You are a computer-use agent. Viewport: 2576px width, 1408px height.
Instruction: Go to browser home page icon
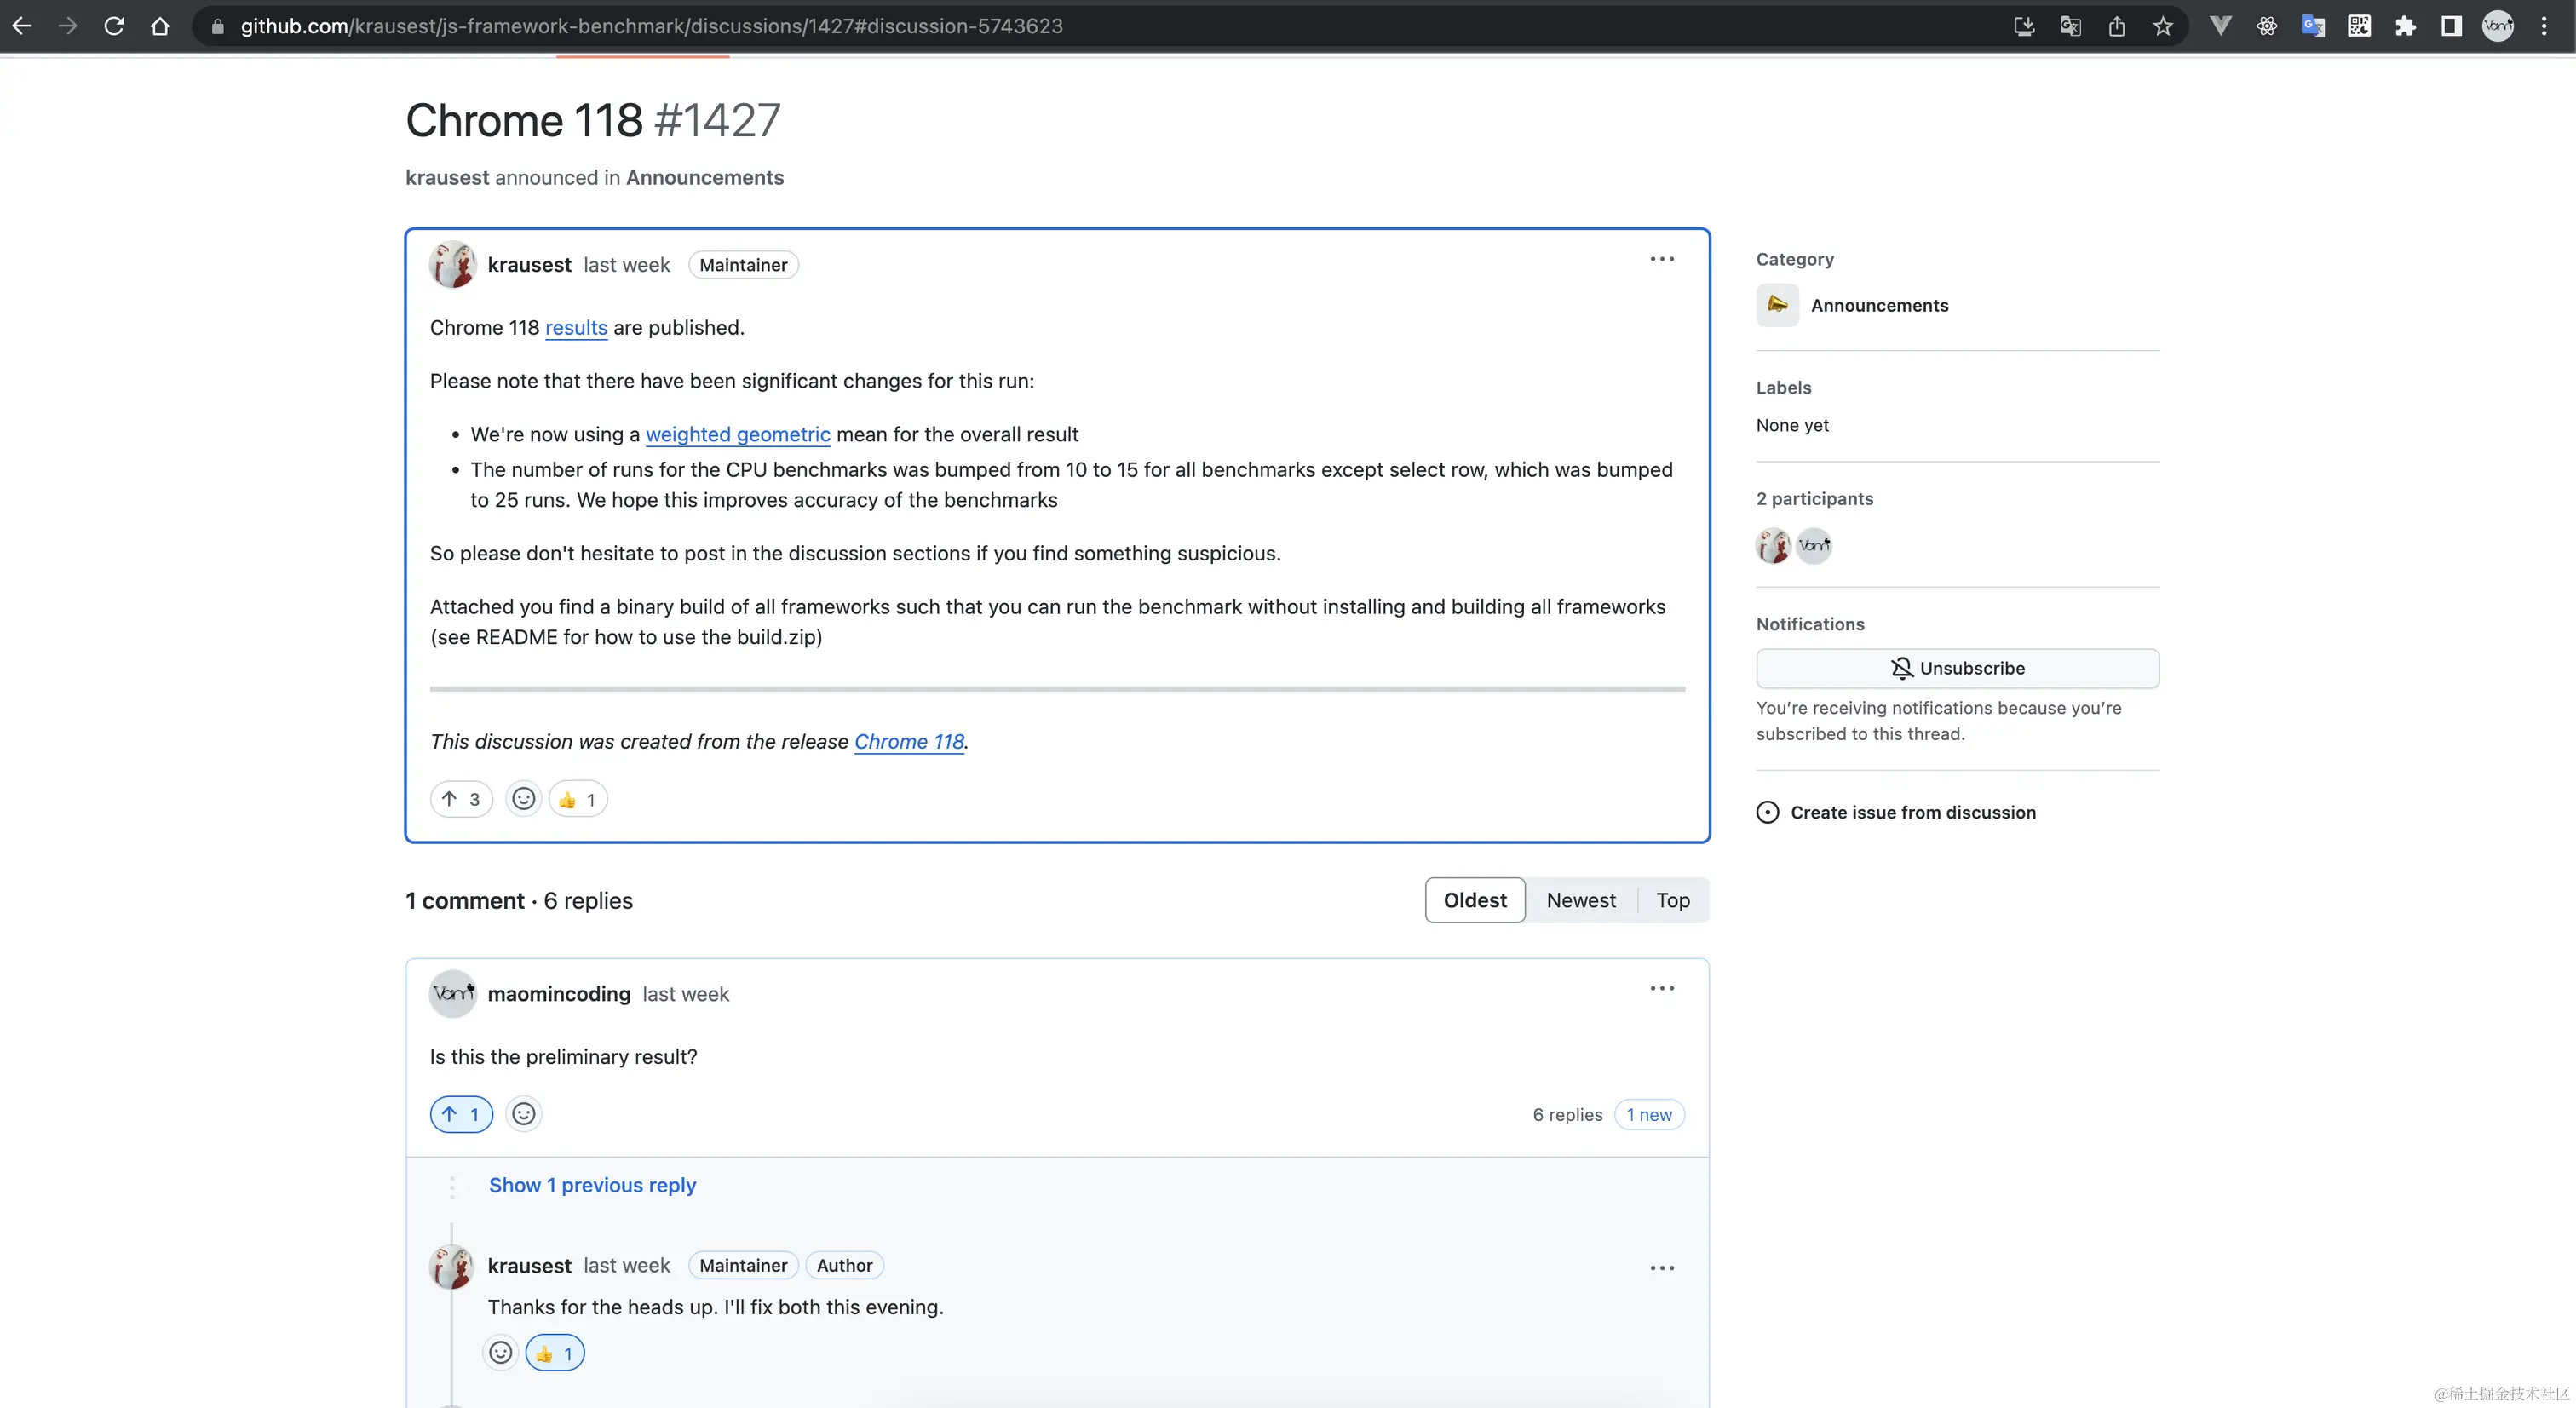point(160,26)
